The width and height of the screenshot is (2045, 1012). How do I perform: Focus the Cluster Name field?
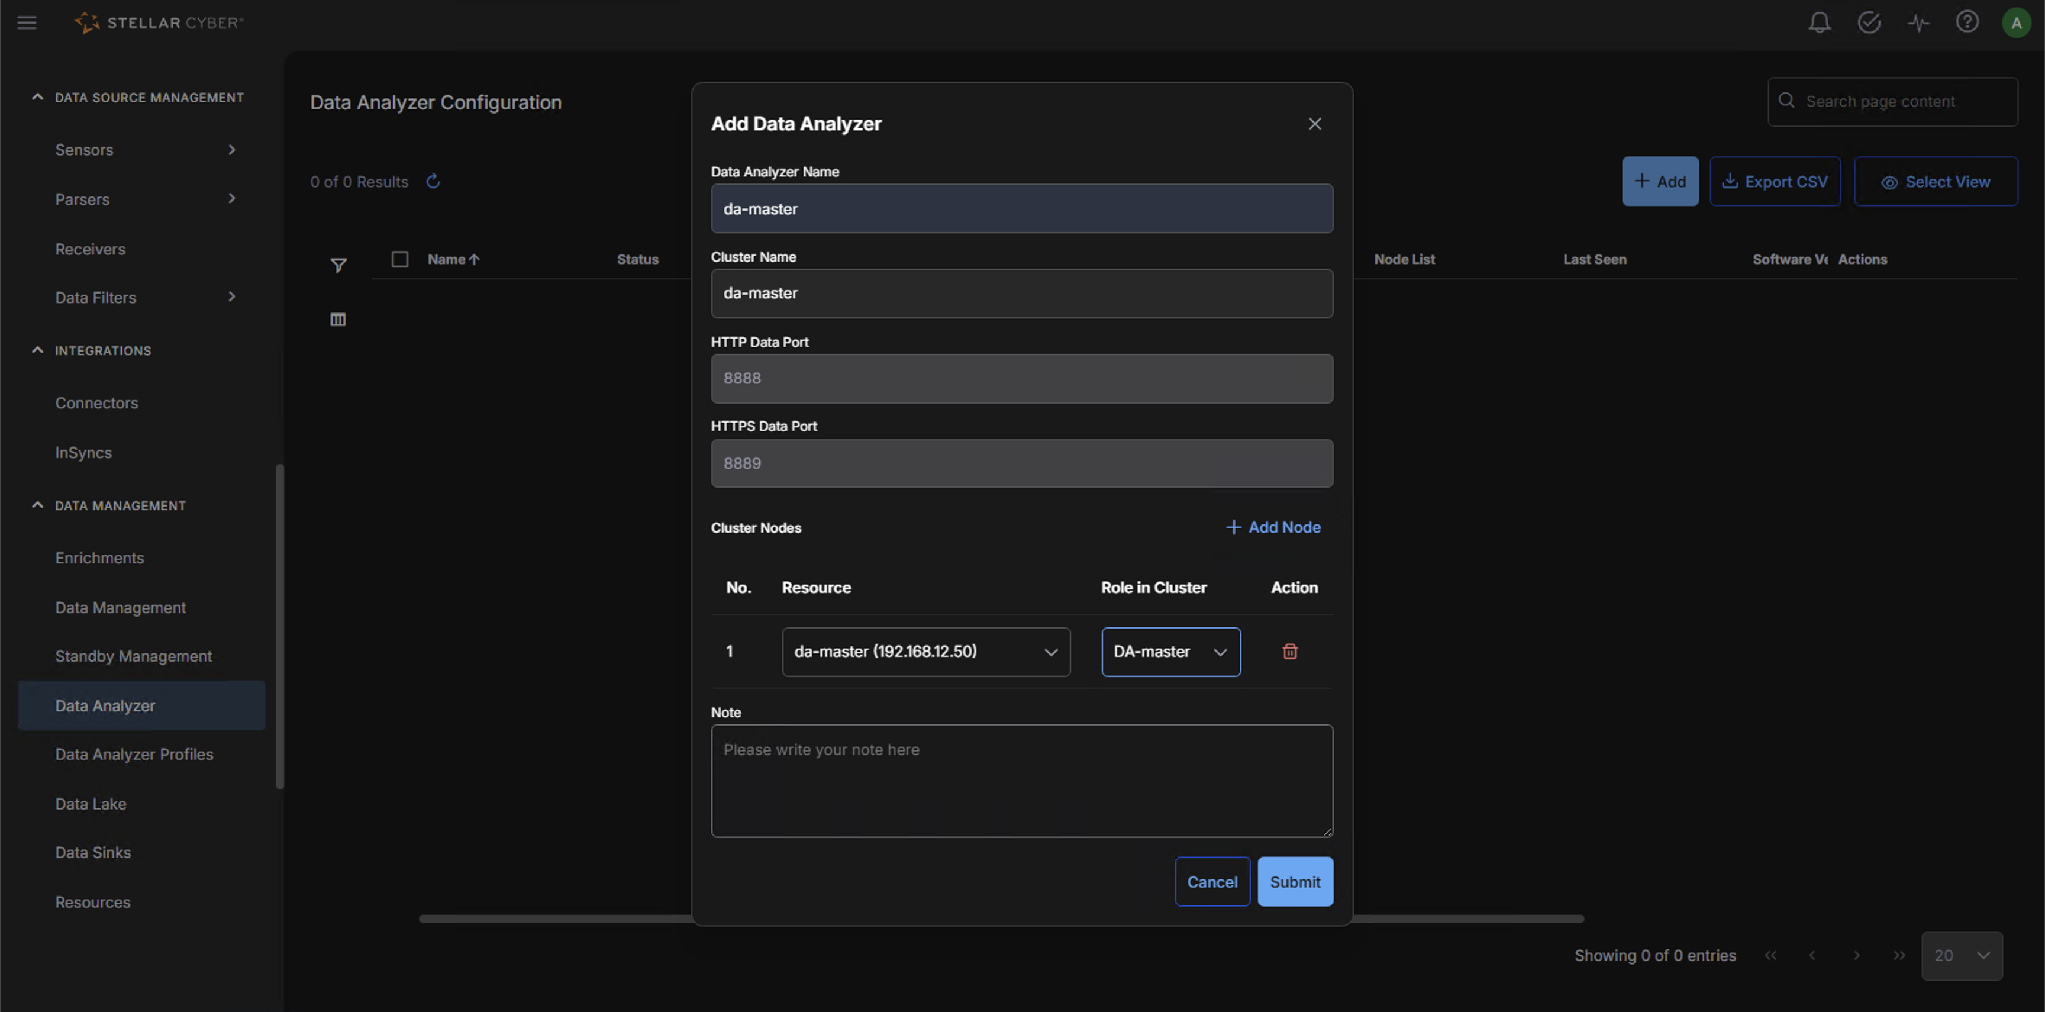[x=1022, y=293]
